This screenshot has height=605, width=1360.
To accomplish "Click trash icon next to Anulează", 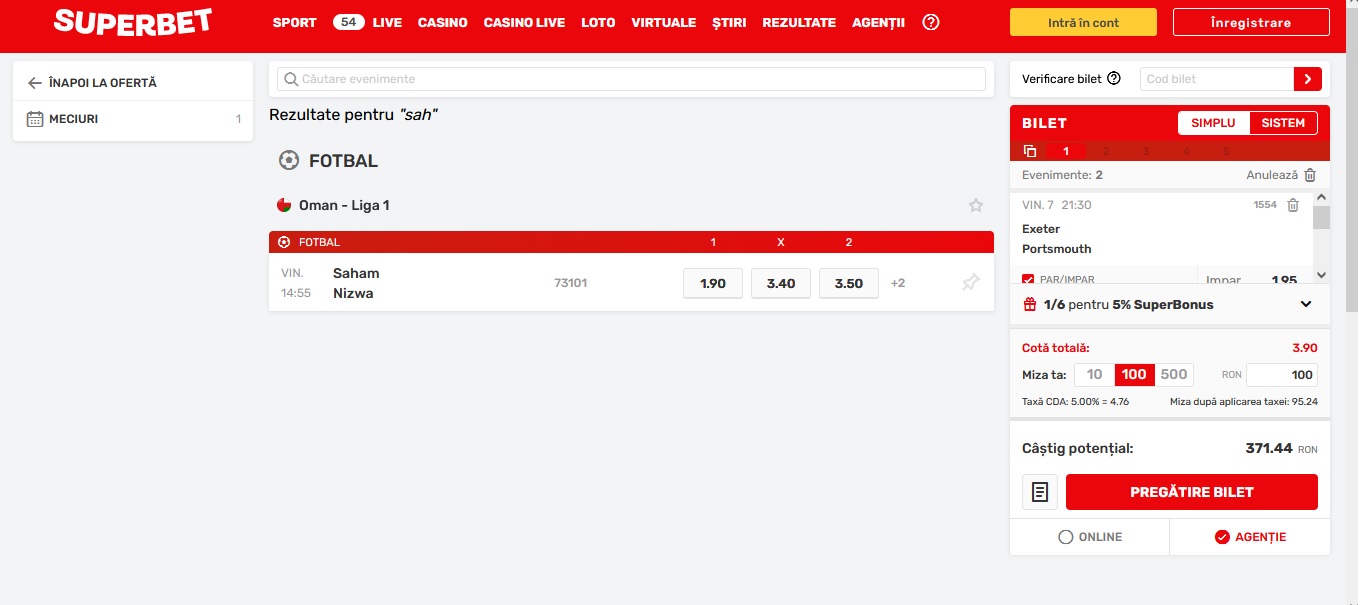I will (x=1310, y=175).
